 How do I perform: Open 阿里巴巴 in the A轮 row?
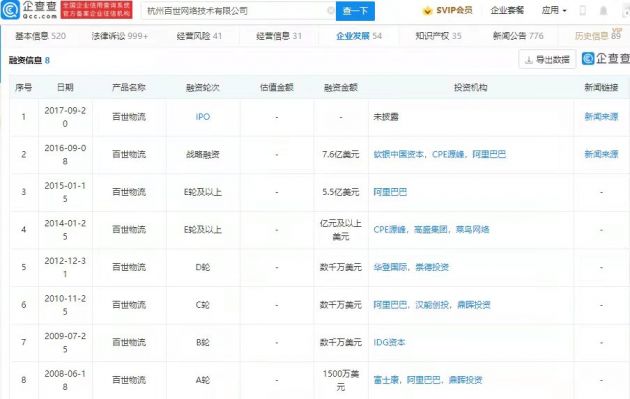(x=423, y=380)
